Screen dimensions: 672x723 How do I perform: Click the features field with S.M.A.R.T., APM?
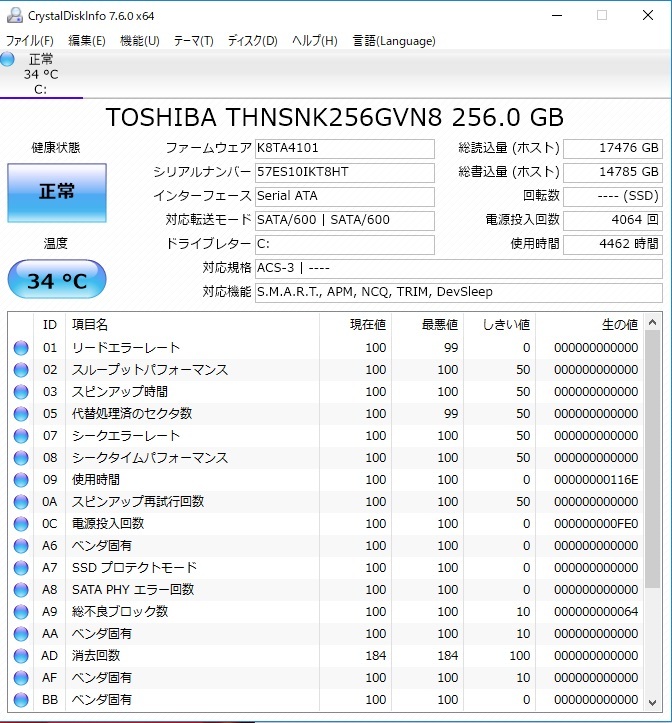[x=458, y=292]
